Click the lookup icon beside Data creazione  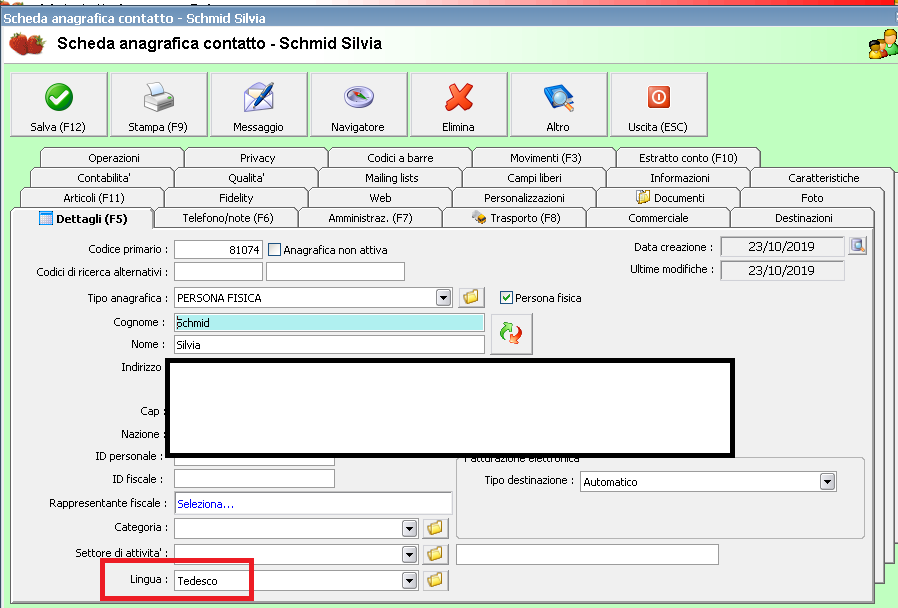click(857, 246)
